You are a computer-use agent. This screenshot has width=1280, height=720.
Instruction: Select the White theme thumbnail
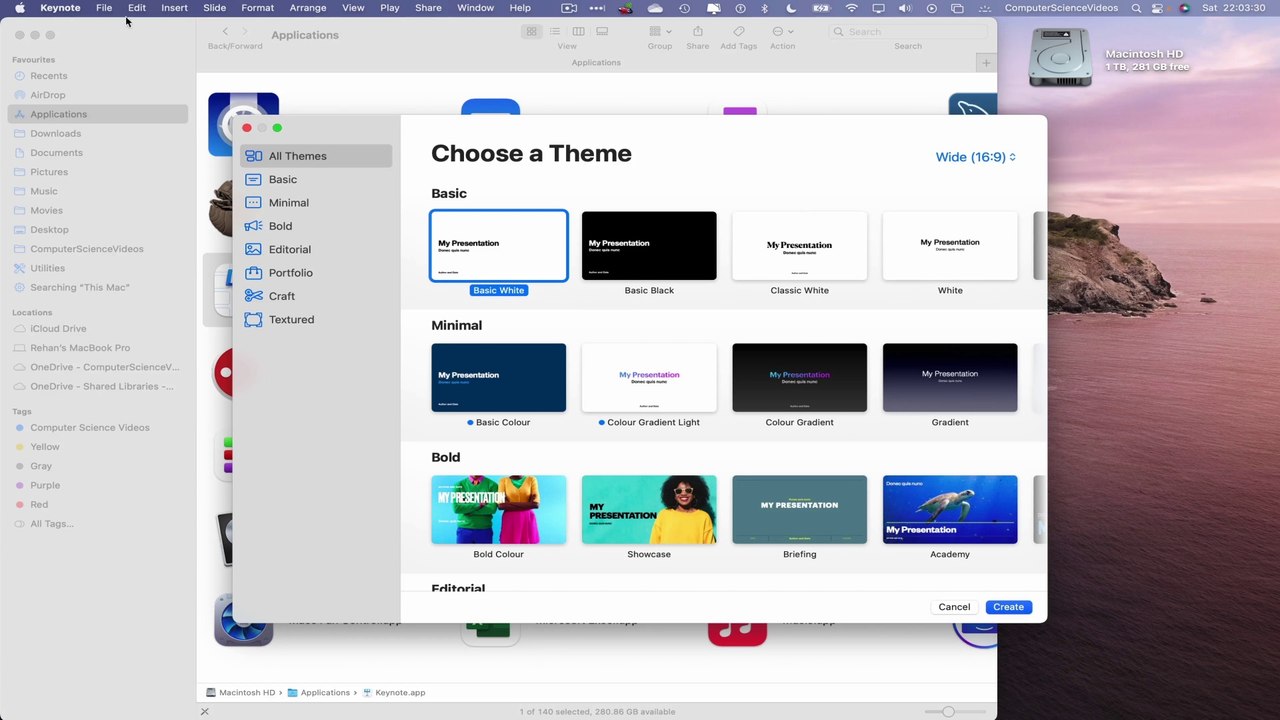click(x=950, y=246)
